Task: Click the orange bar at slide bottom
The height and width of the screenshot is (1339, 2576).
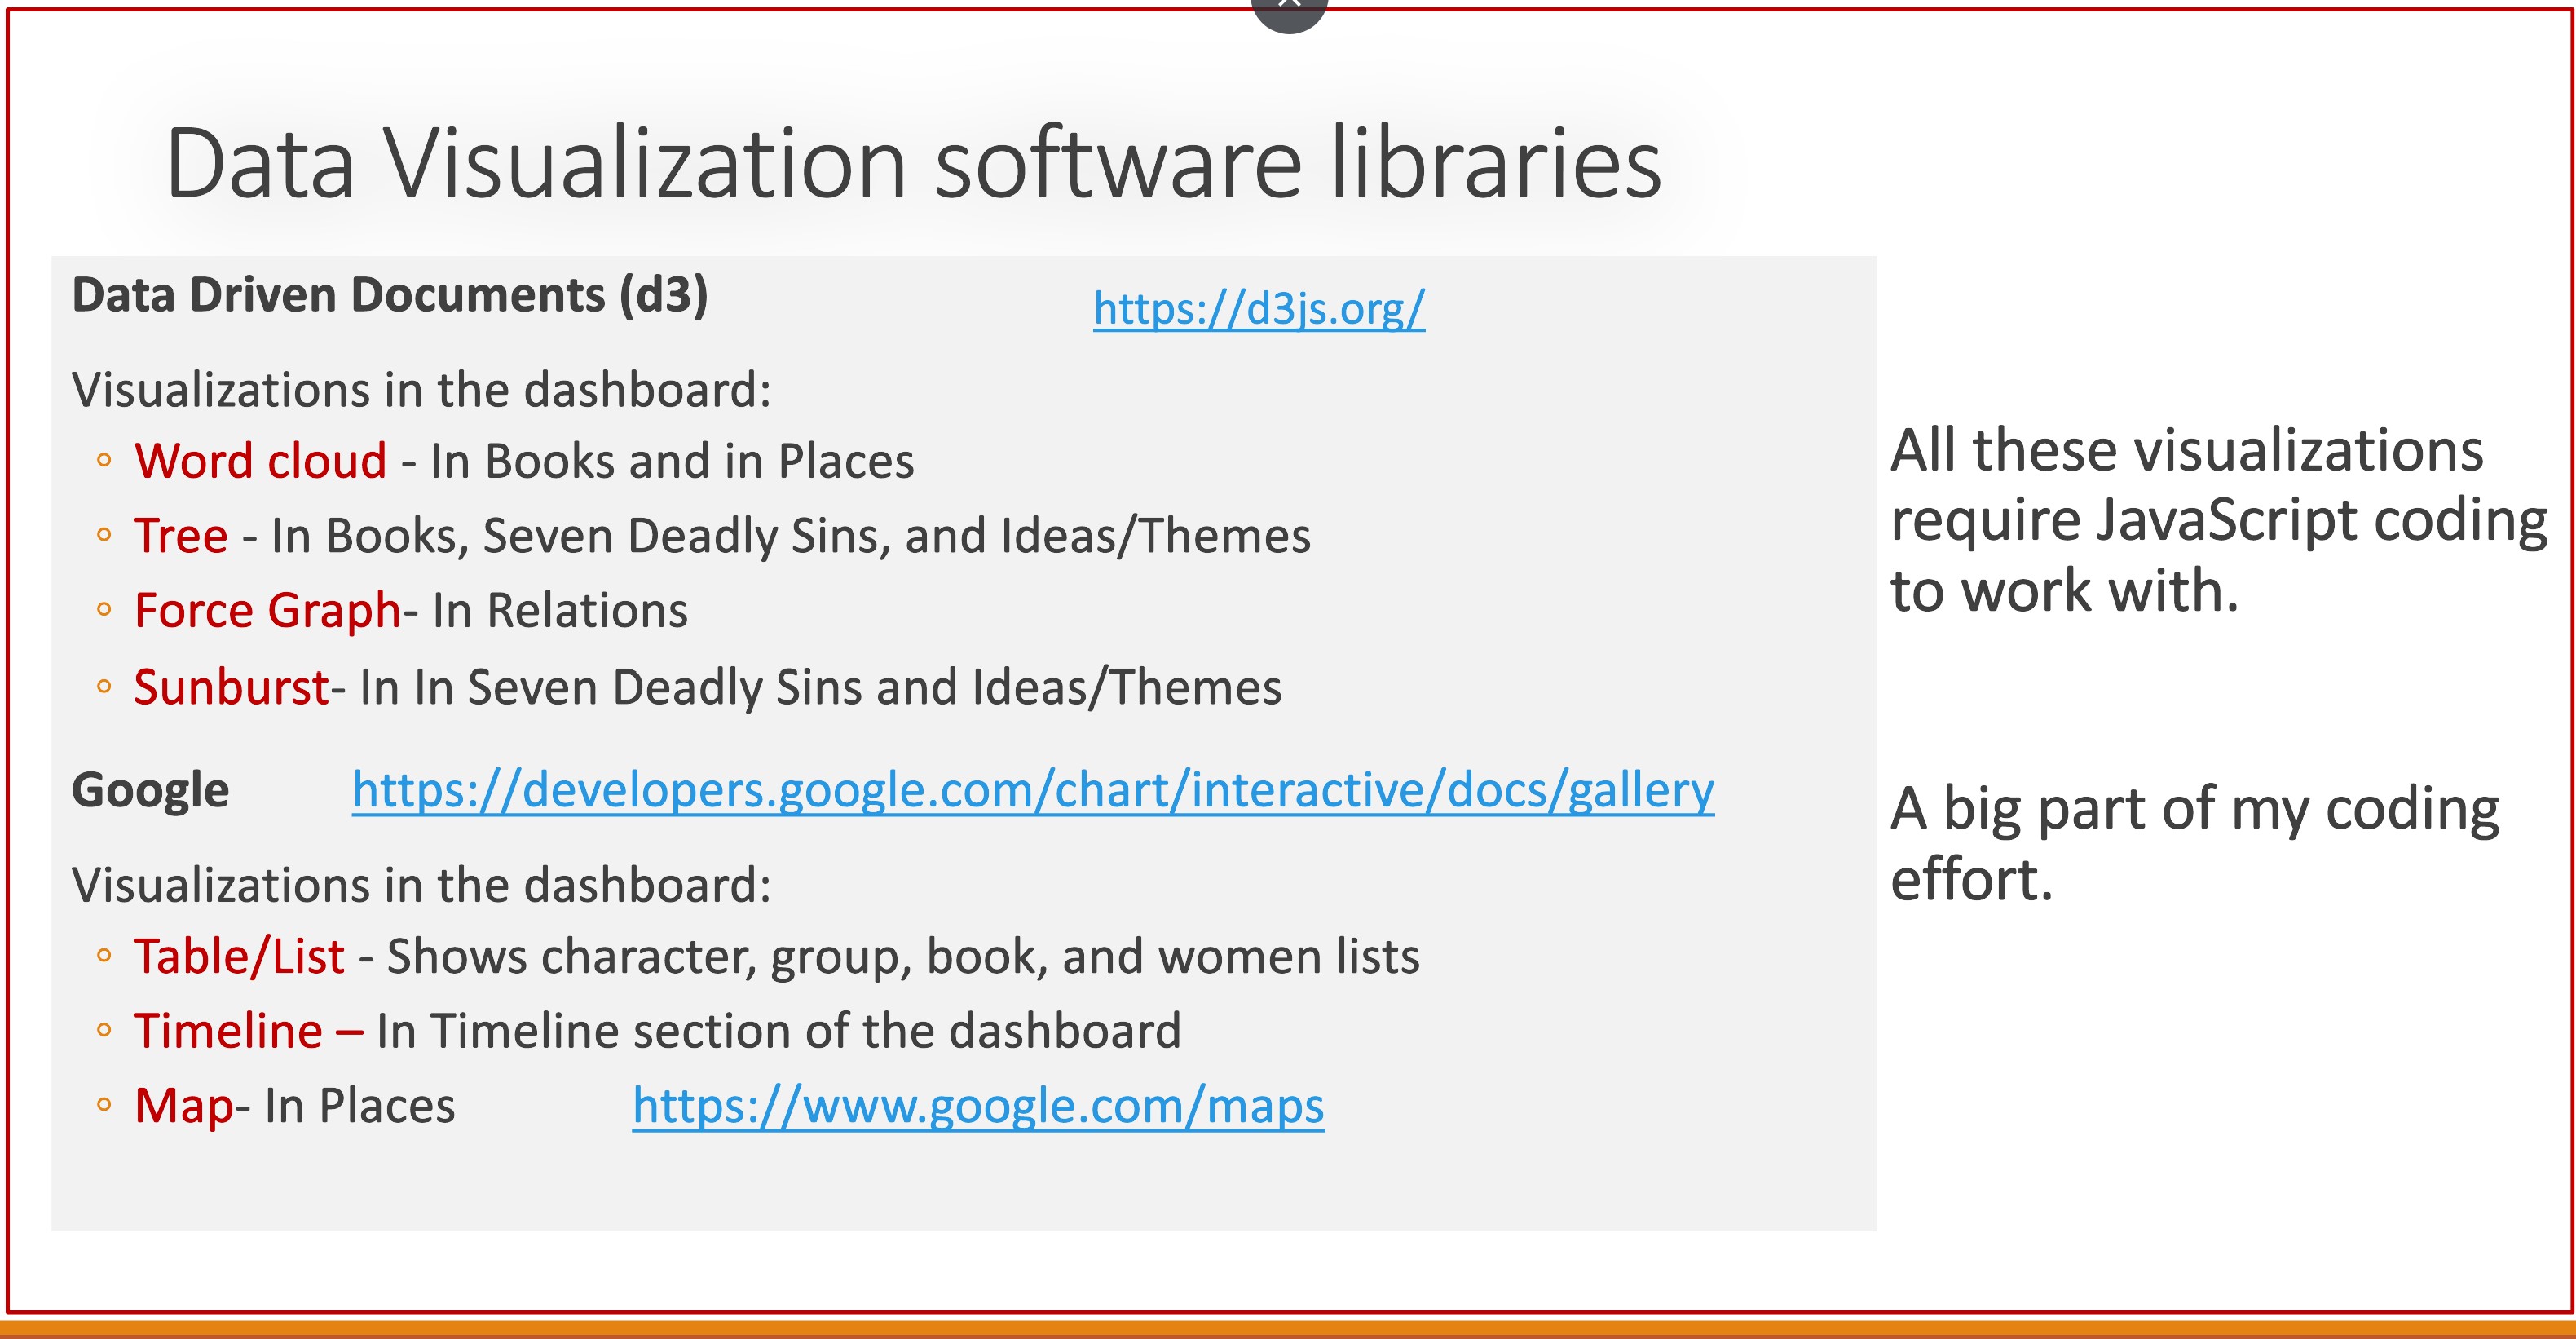Action: tap(1288, 1329)
